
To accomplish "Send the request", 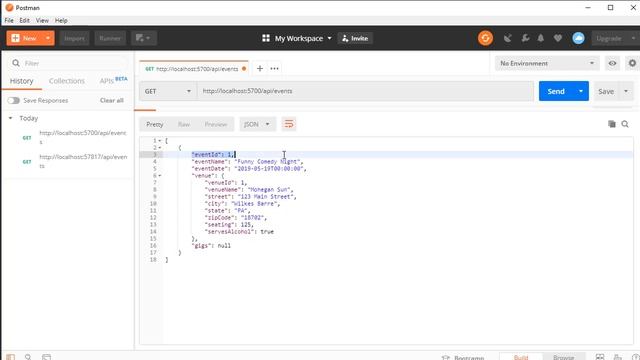I will 556,91.
